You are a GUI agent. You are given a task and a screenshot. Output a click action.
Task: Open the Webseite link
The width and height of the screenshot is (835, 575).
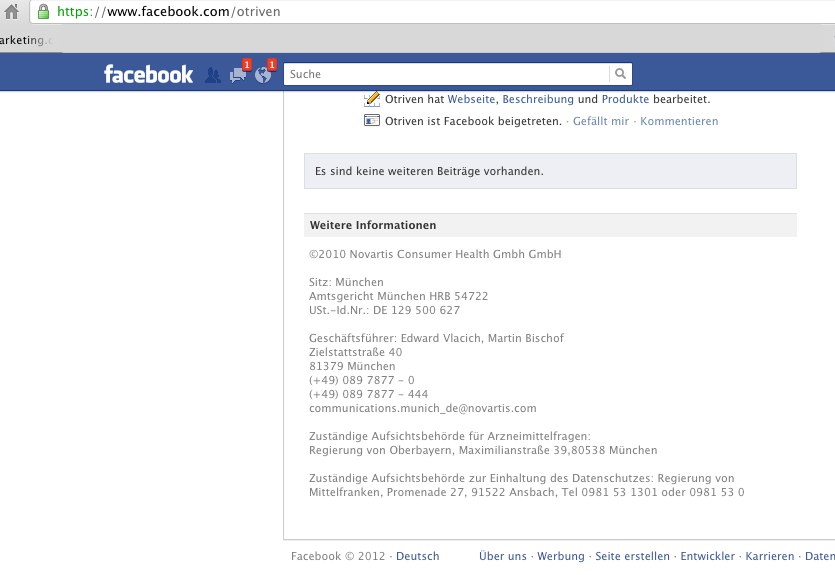(x=471, y=99)
